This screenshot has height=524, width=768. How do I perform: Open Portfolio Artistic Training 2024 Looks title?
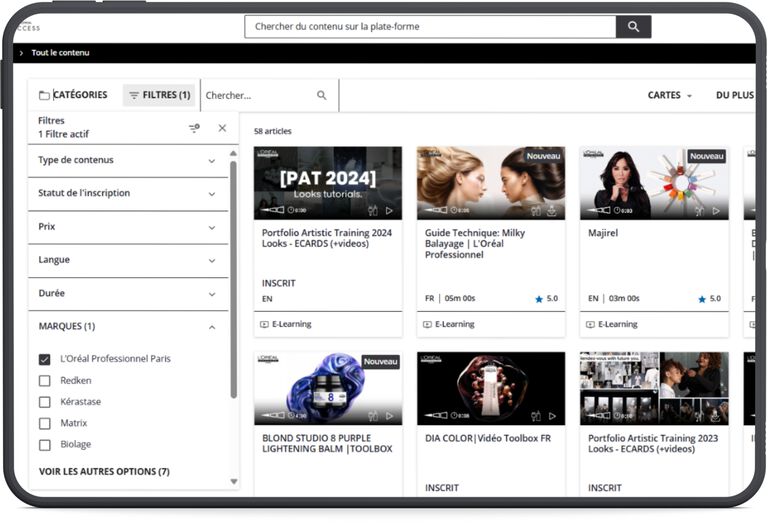(327, 238)
